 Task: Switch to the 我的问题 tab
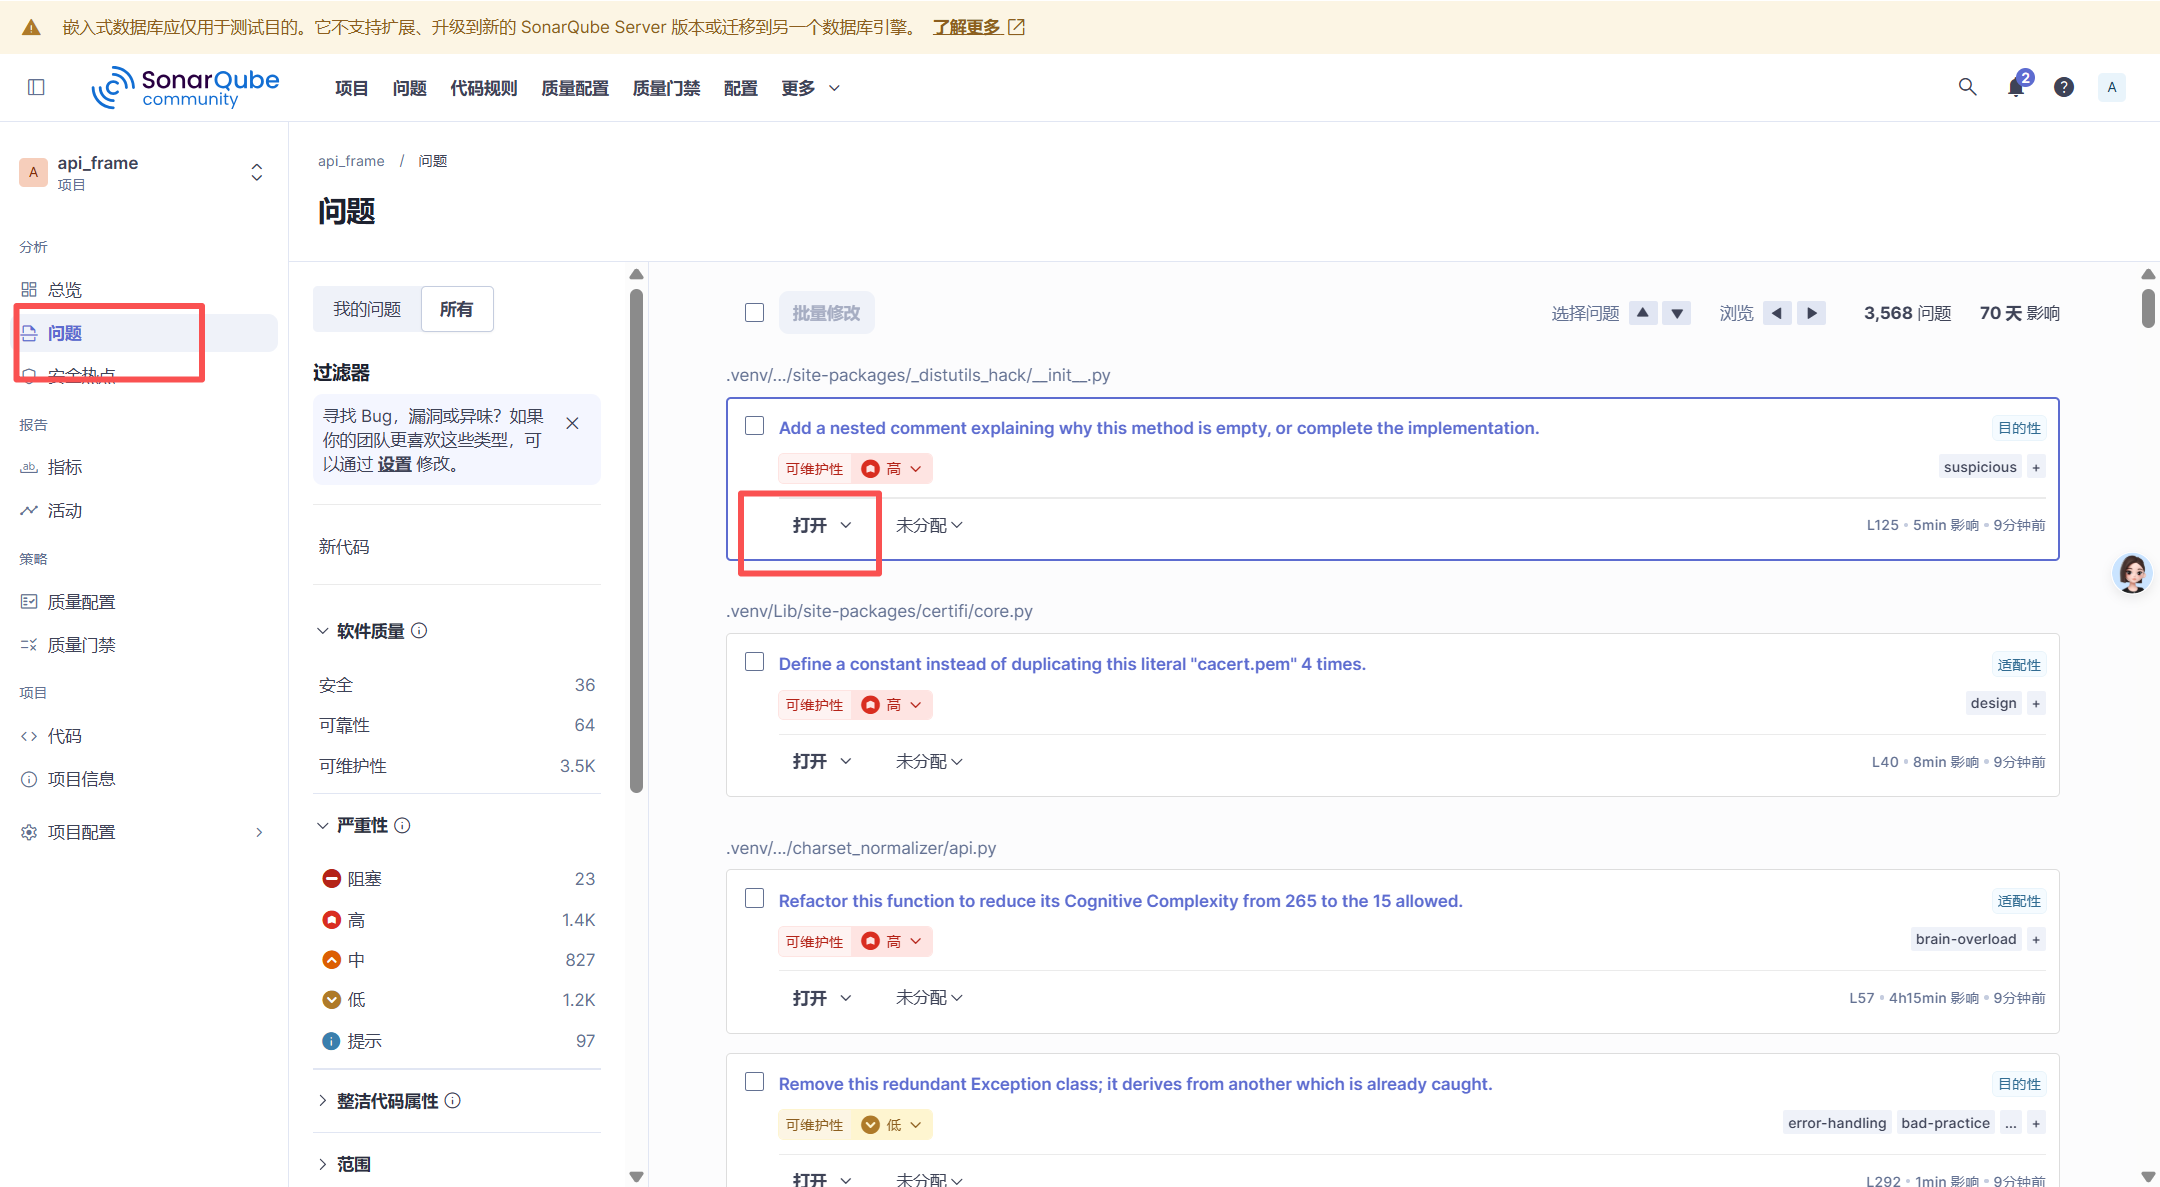point(367,309)
